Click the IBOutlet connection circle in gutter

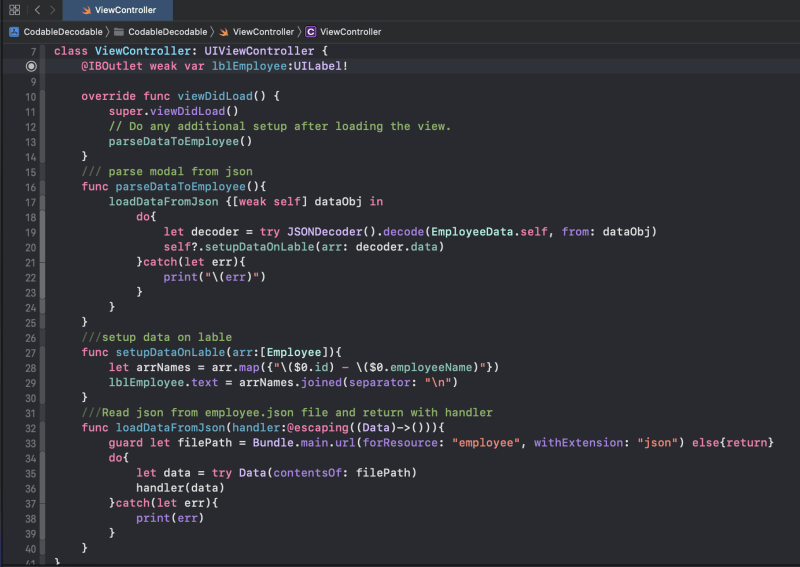pyautogui.click(x=31, y=66)
